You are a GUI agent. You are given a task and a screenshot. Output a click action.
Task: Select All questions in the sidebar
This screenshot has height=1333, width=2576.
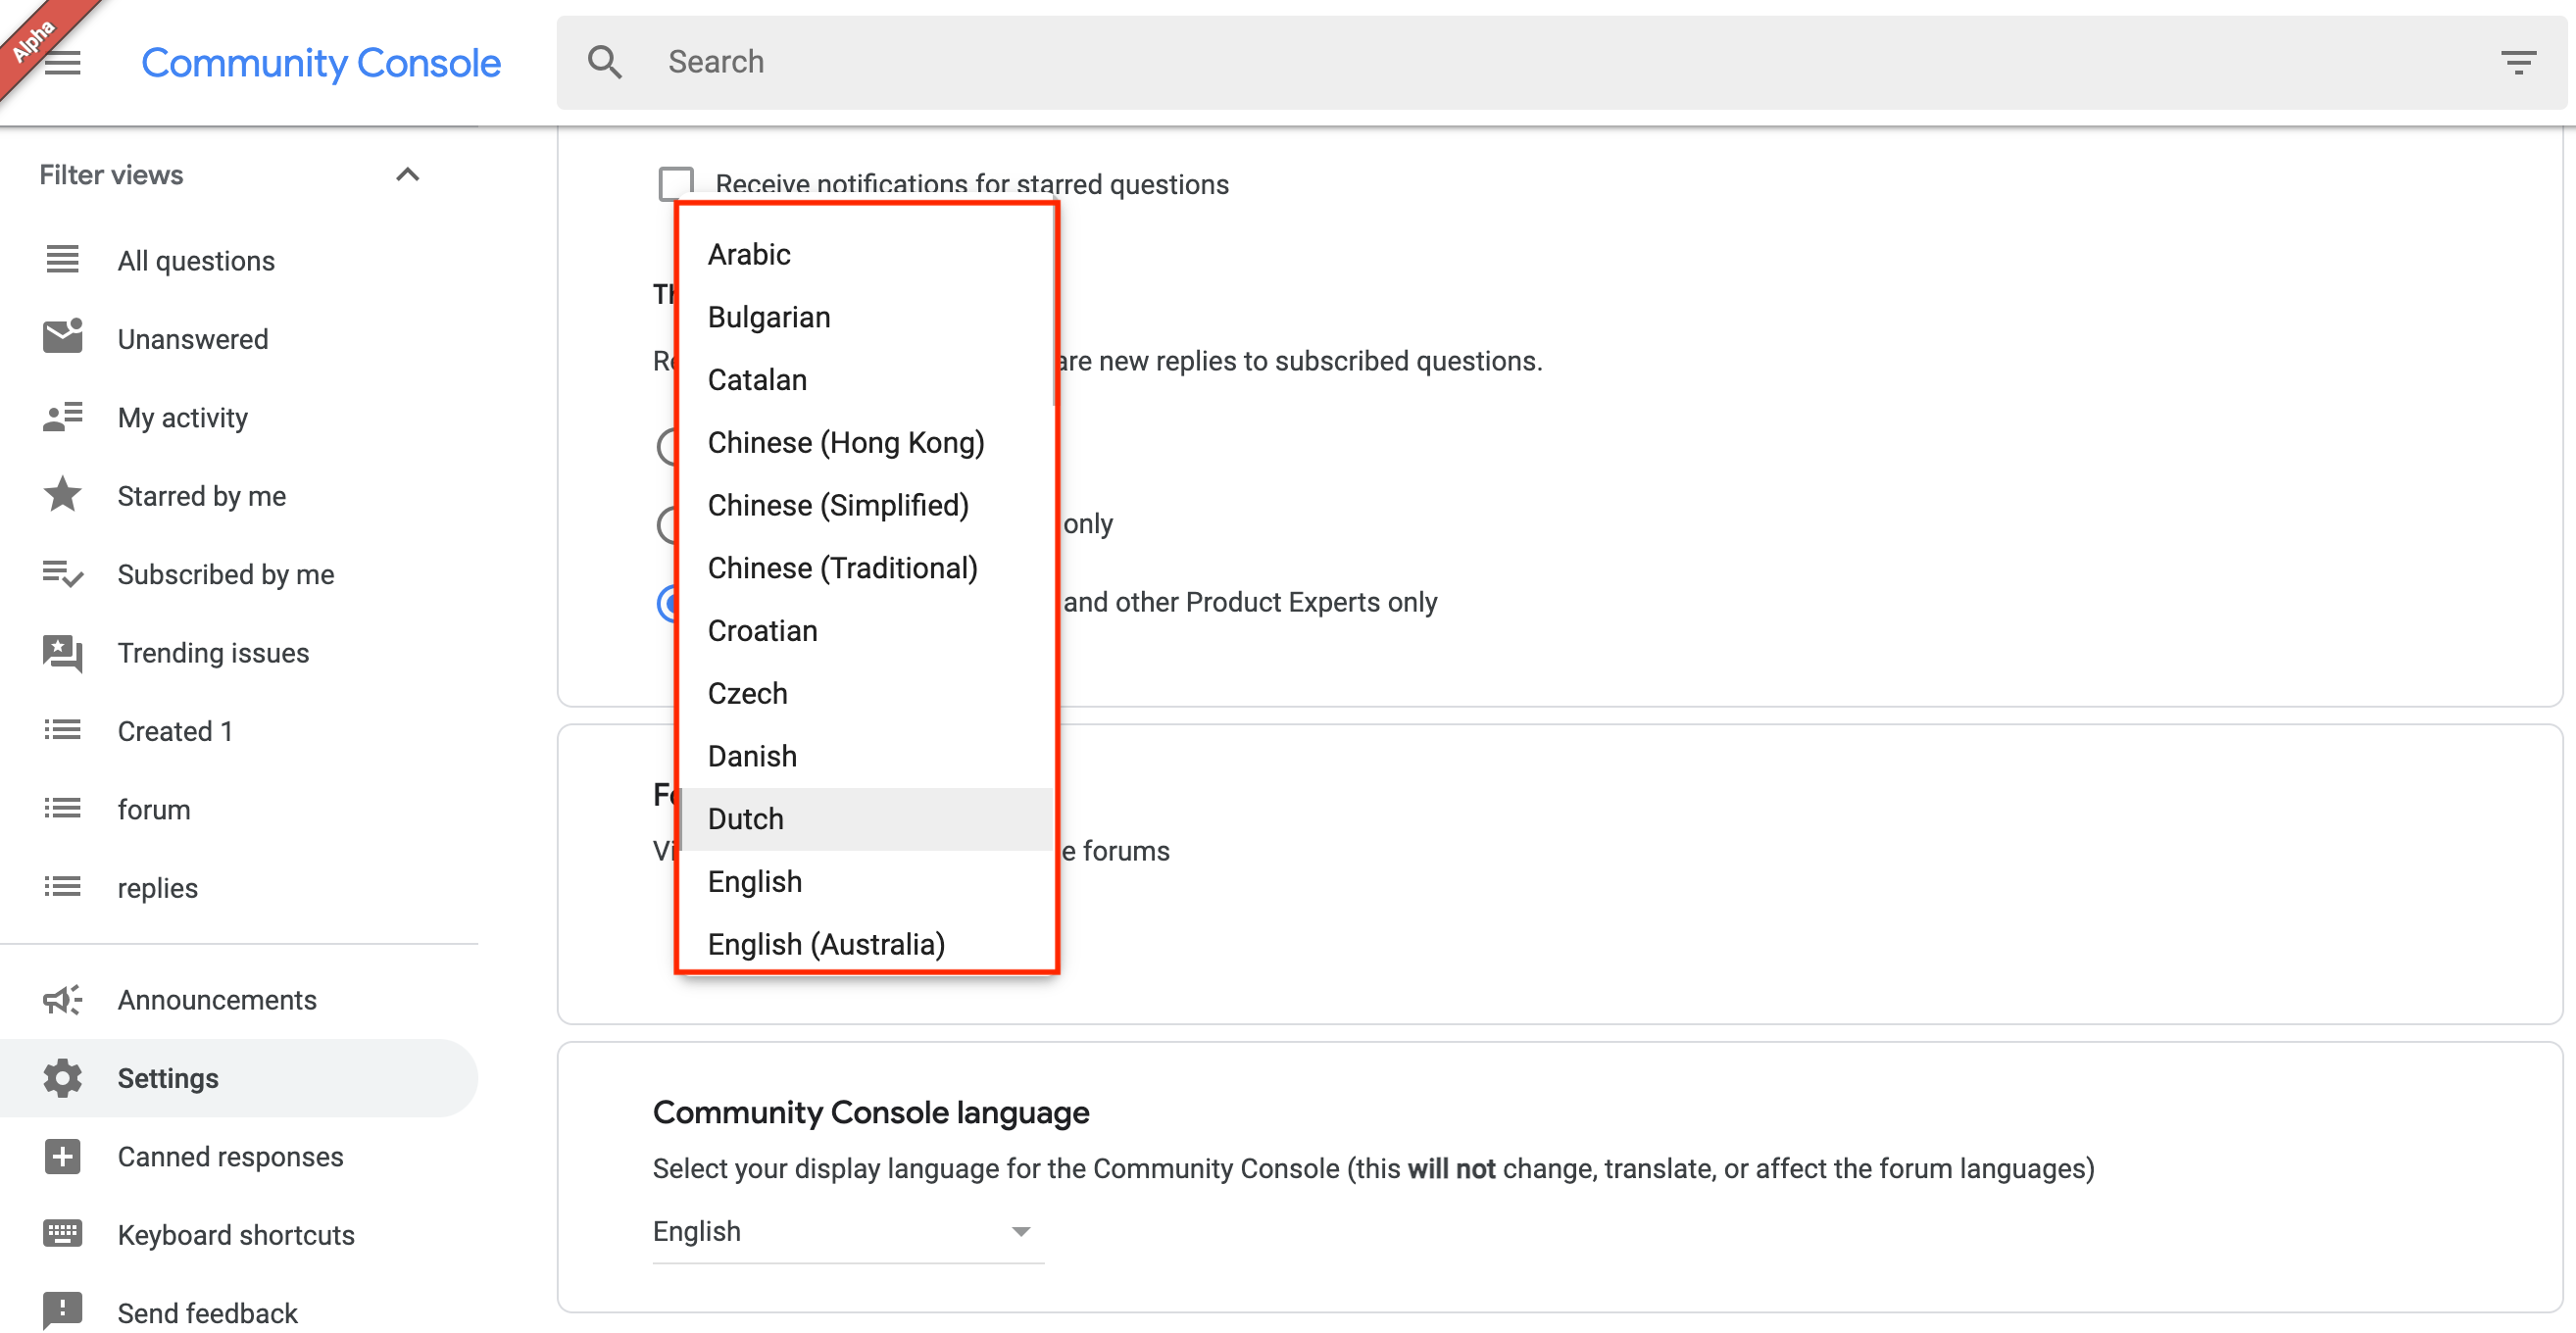pos(196,260)
